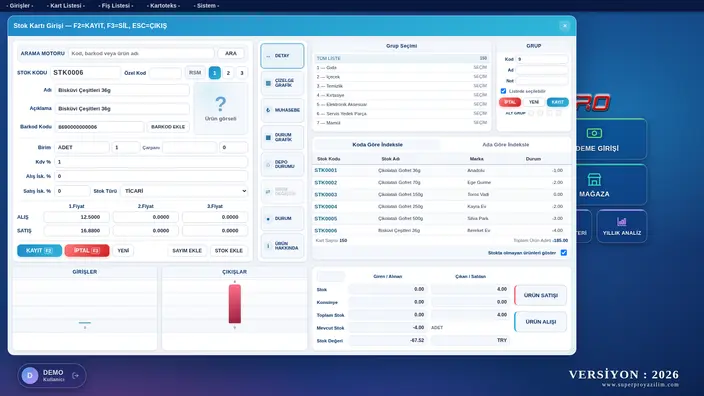The image size is (704, 396).
Task: Open Ürün Hakkında info
Action: pyautogui.click(x=282, y=246)
